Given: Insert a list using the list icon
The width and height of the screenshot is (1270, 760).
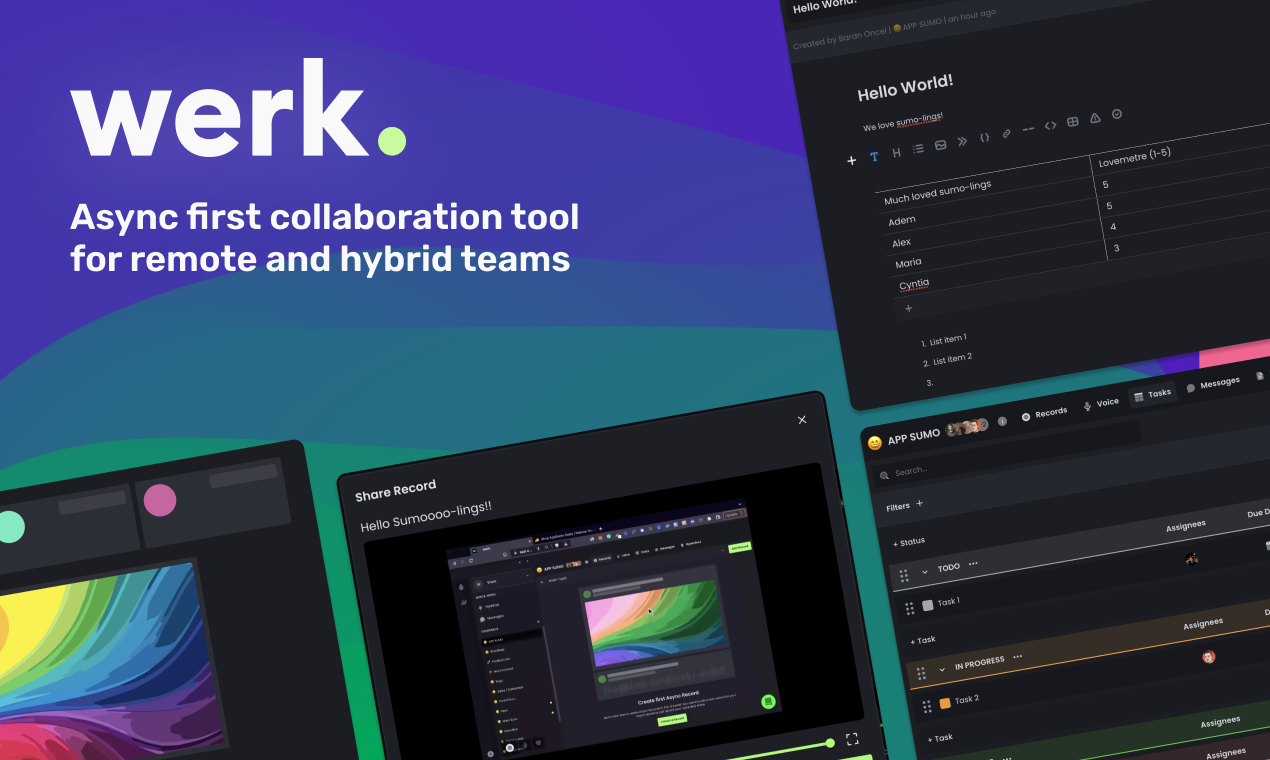Looking at the screenshot, I should click(918, 149).
